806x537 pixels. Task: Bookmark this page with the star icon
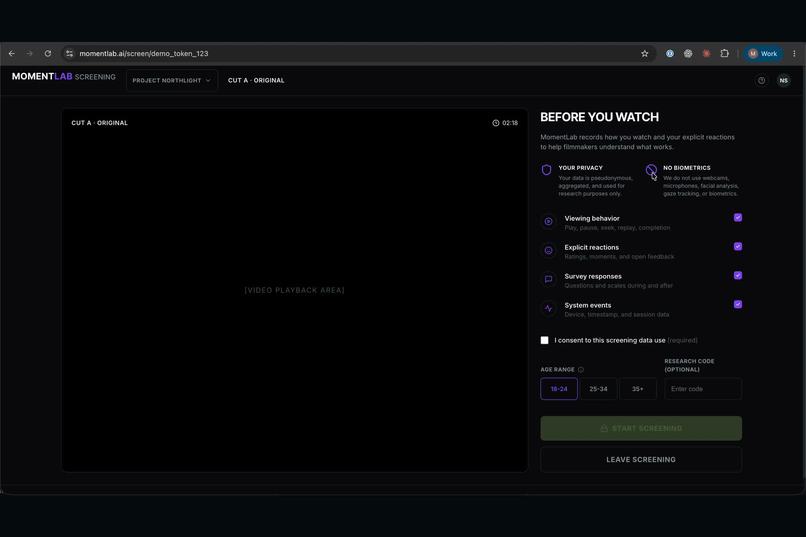(x=645, y=53)
